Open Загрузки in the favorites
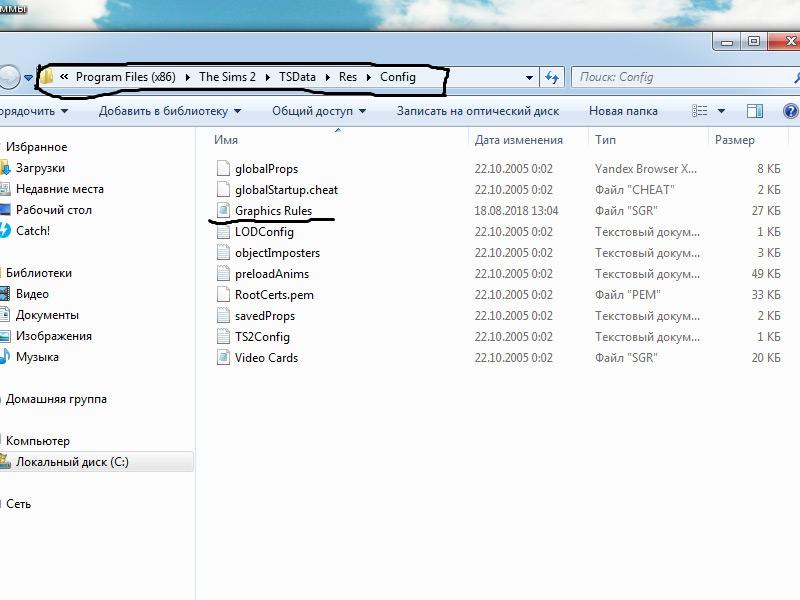The image size is (800, 600). click(x=40, y=168)
